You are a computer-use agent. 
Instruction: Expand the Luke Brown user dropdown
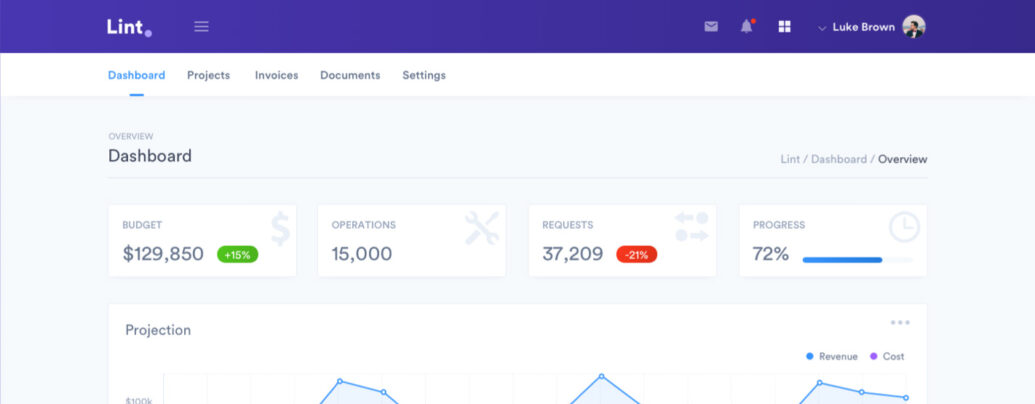[x=856, y=27]
